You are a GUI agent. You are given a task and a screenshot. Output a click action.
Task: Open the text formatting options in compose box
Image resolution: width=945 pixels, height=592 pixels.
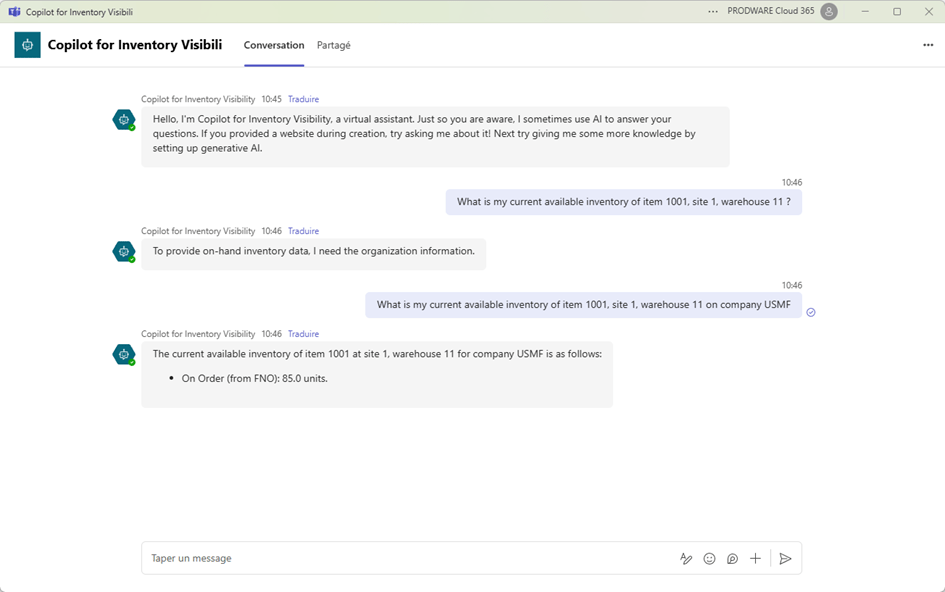686,559
